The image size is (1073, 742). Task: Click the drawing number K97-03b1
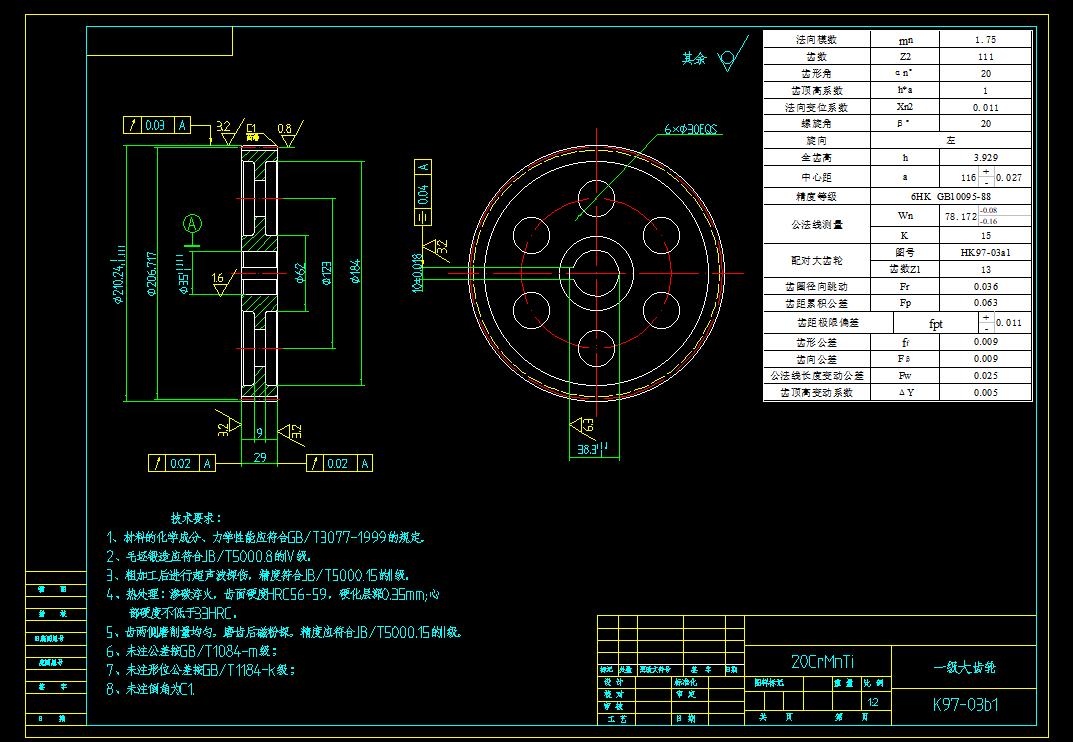(x=965, y=703)
